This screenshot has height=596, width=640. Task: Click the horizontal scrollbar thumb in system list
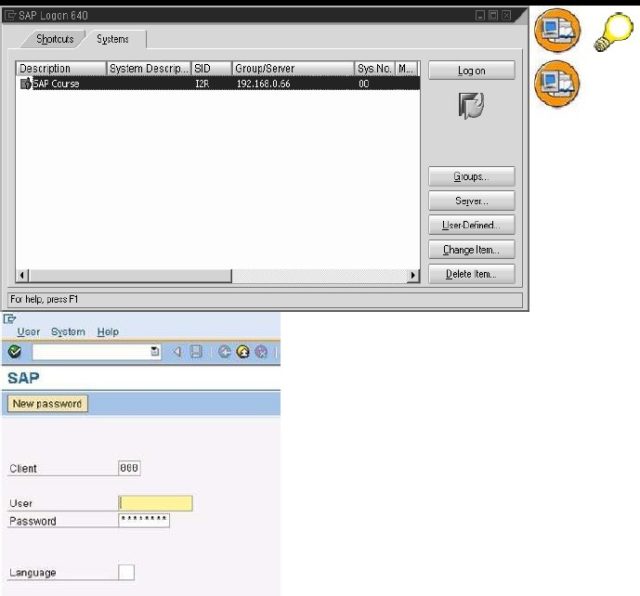click(130, 276)
